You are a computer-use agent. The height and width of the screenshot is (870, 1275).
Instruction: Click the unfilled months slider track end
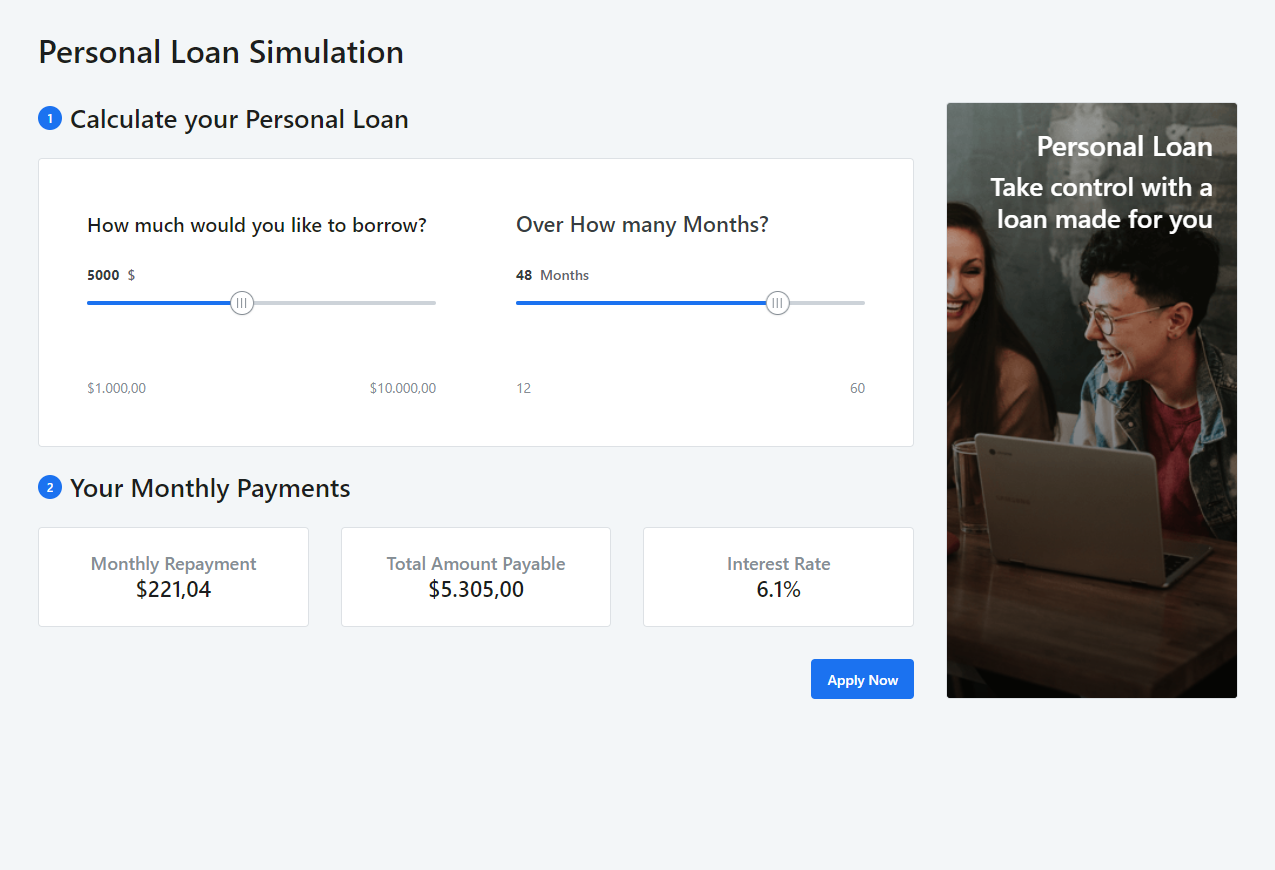tap(828, 303)
